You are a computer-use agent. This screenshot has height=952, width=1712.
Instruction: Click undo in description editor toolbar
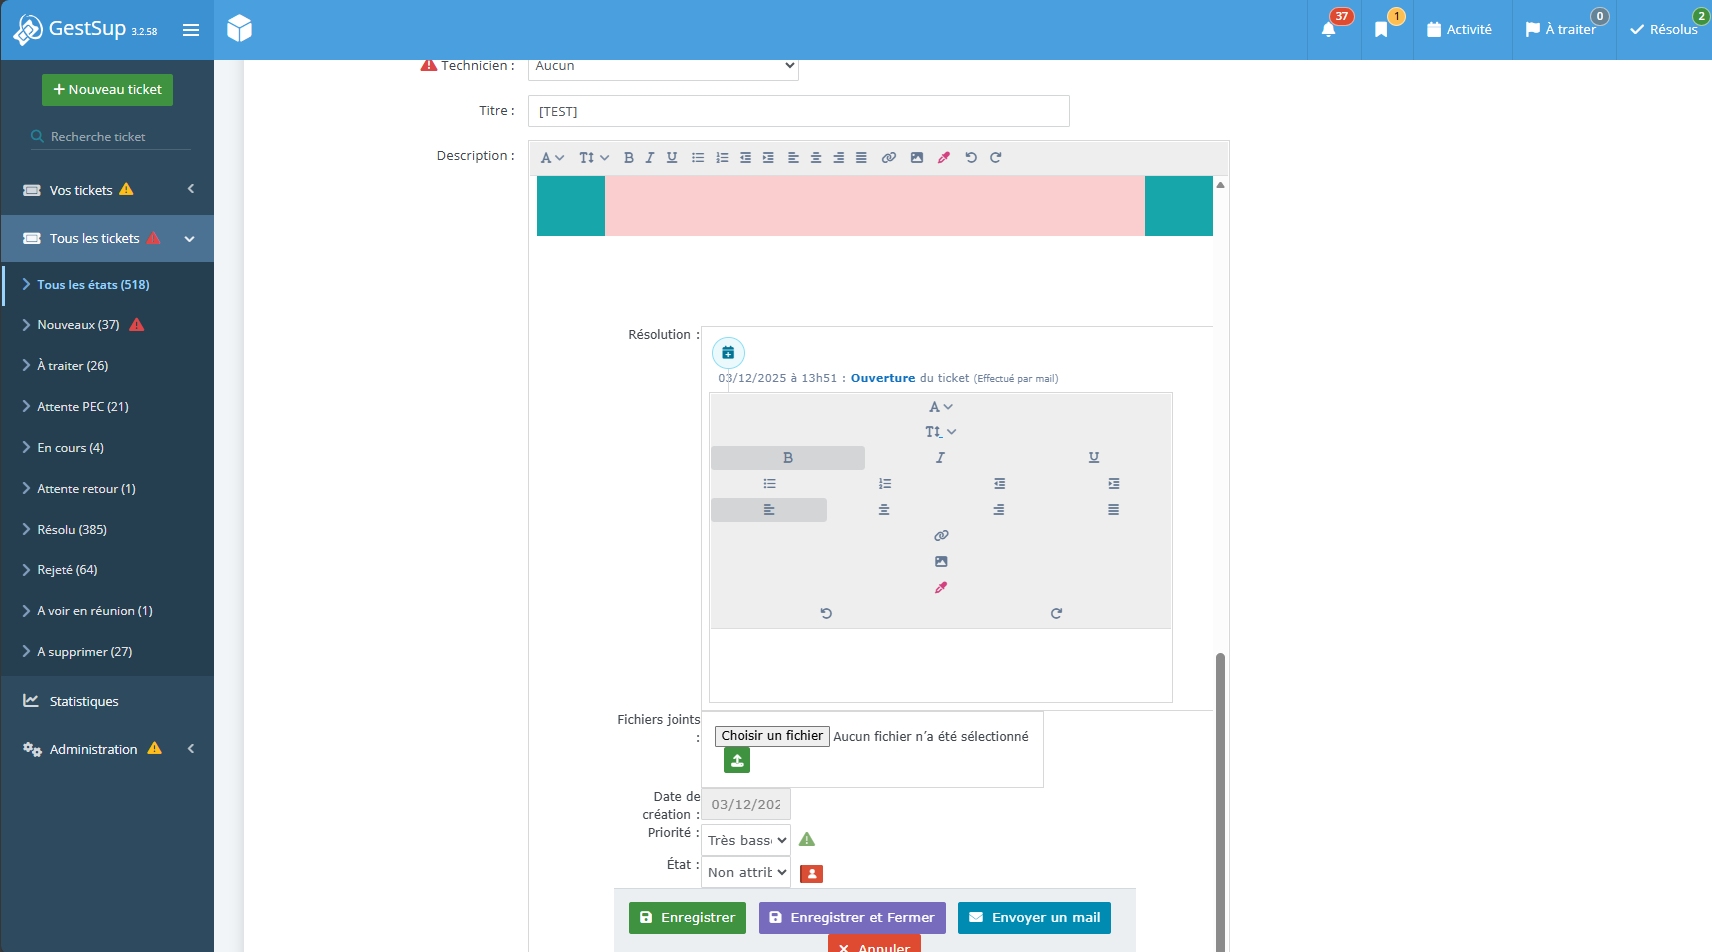click(x=970, y=158)
